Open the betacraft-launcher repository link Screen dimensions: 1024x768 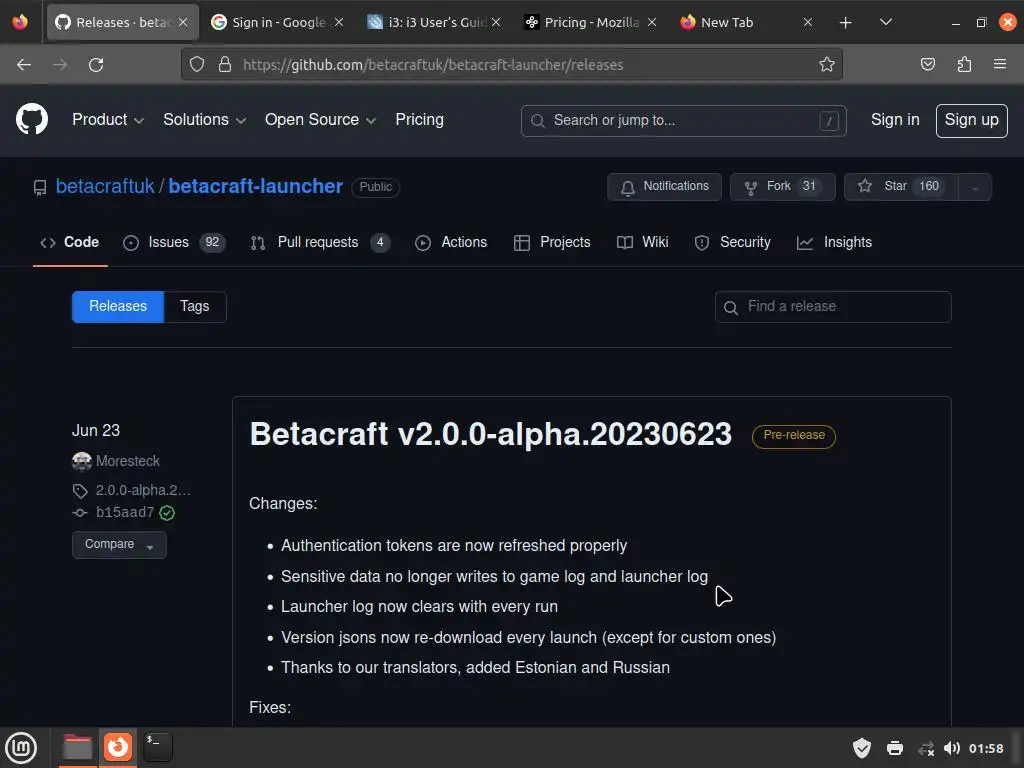coord(255,186)
